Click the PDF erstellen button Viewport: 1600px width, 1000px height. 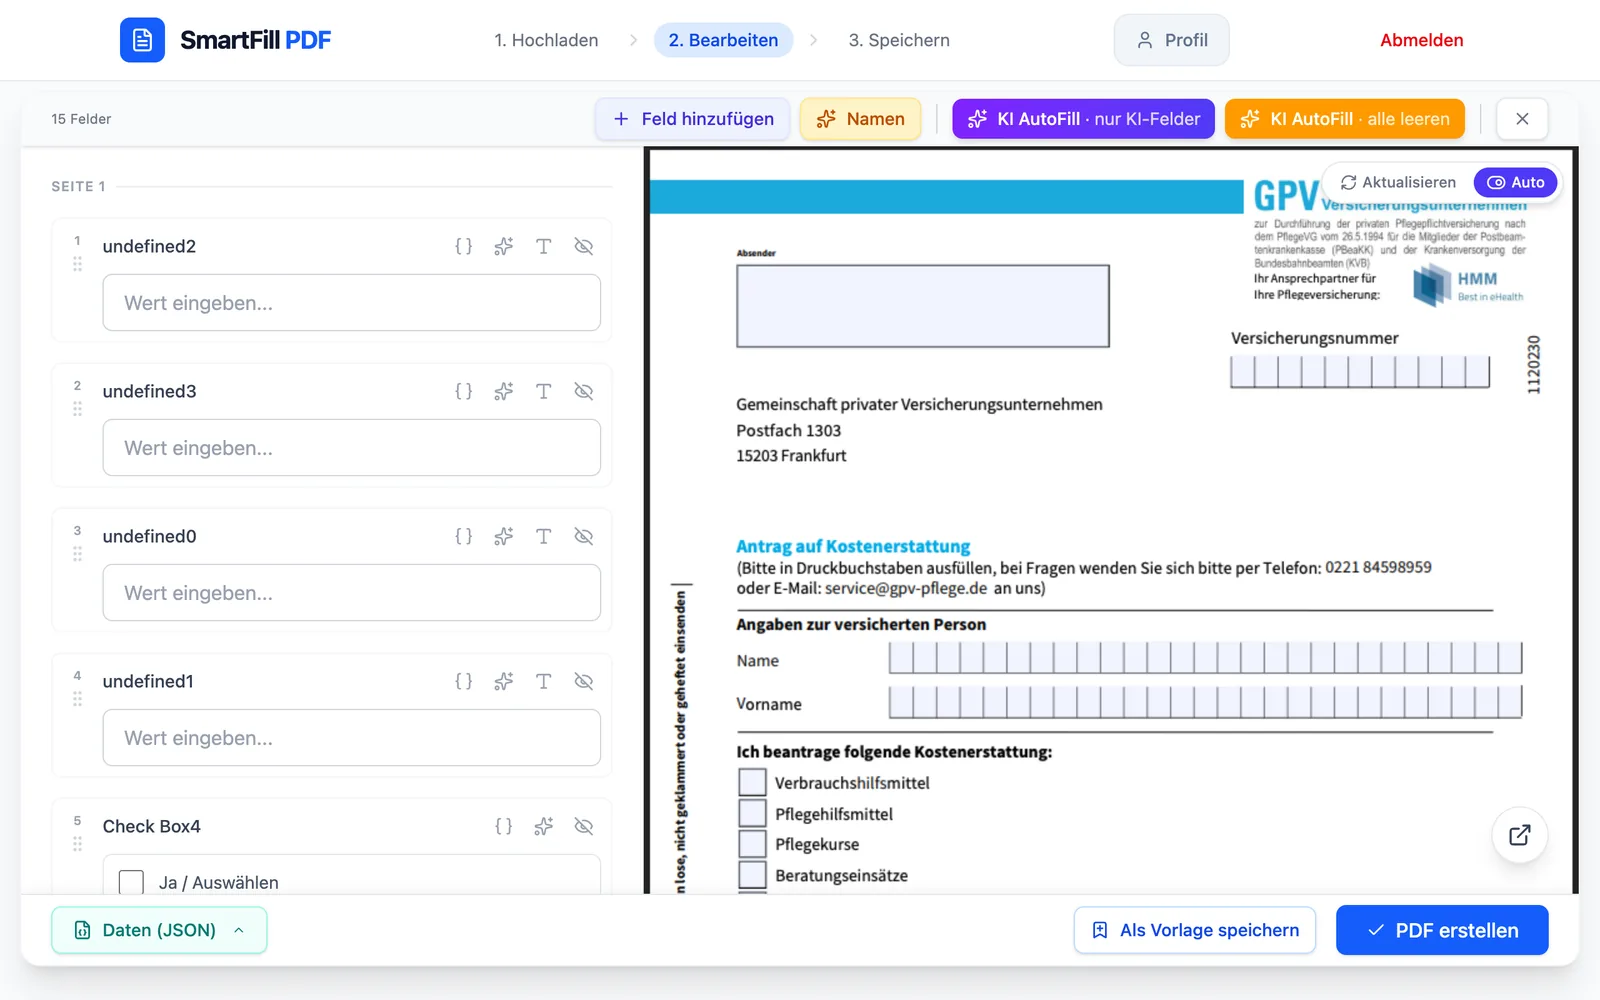point(1442,930)
